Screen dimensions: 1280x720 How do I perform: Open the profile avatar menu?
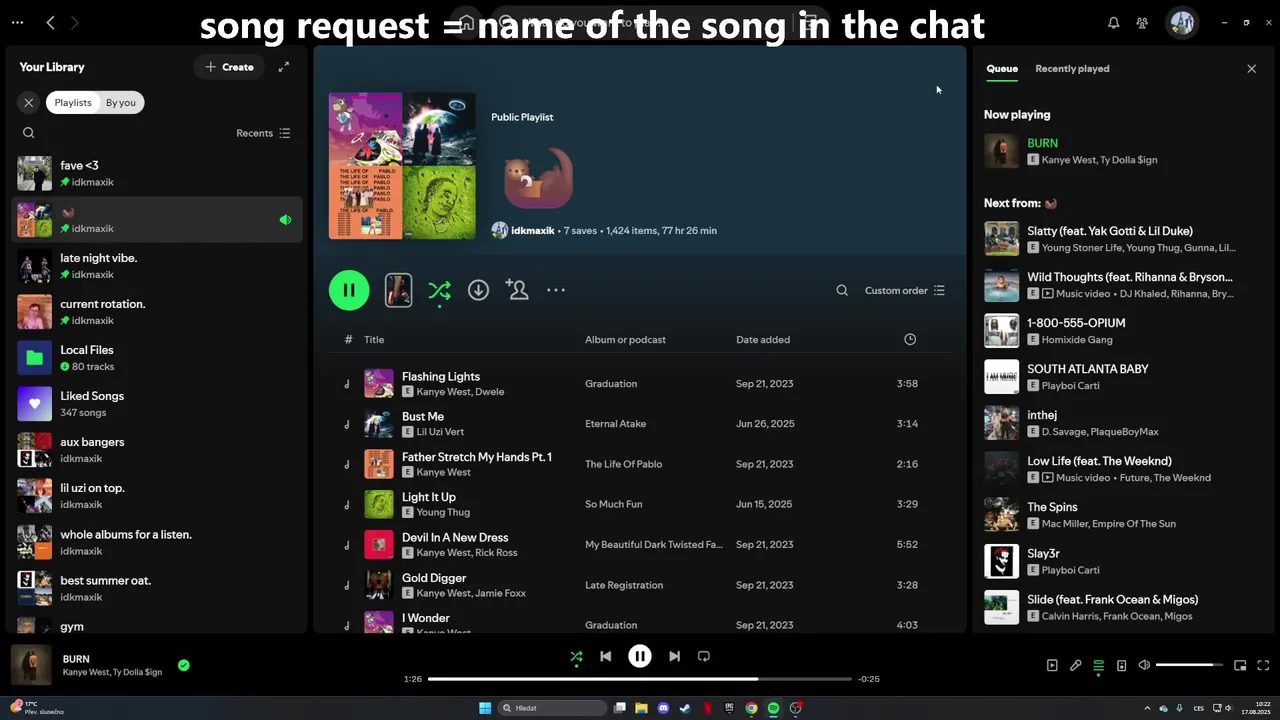point(1182,22)
